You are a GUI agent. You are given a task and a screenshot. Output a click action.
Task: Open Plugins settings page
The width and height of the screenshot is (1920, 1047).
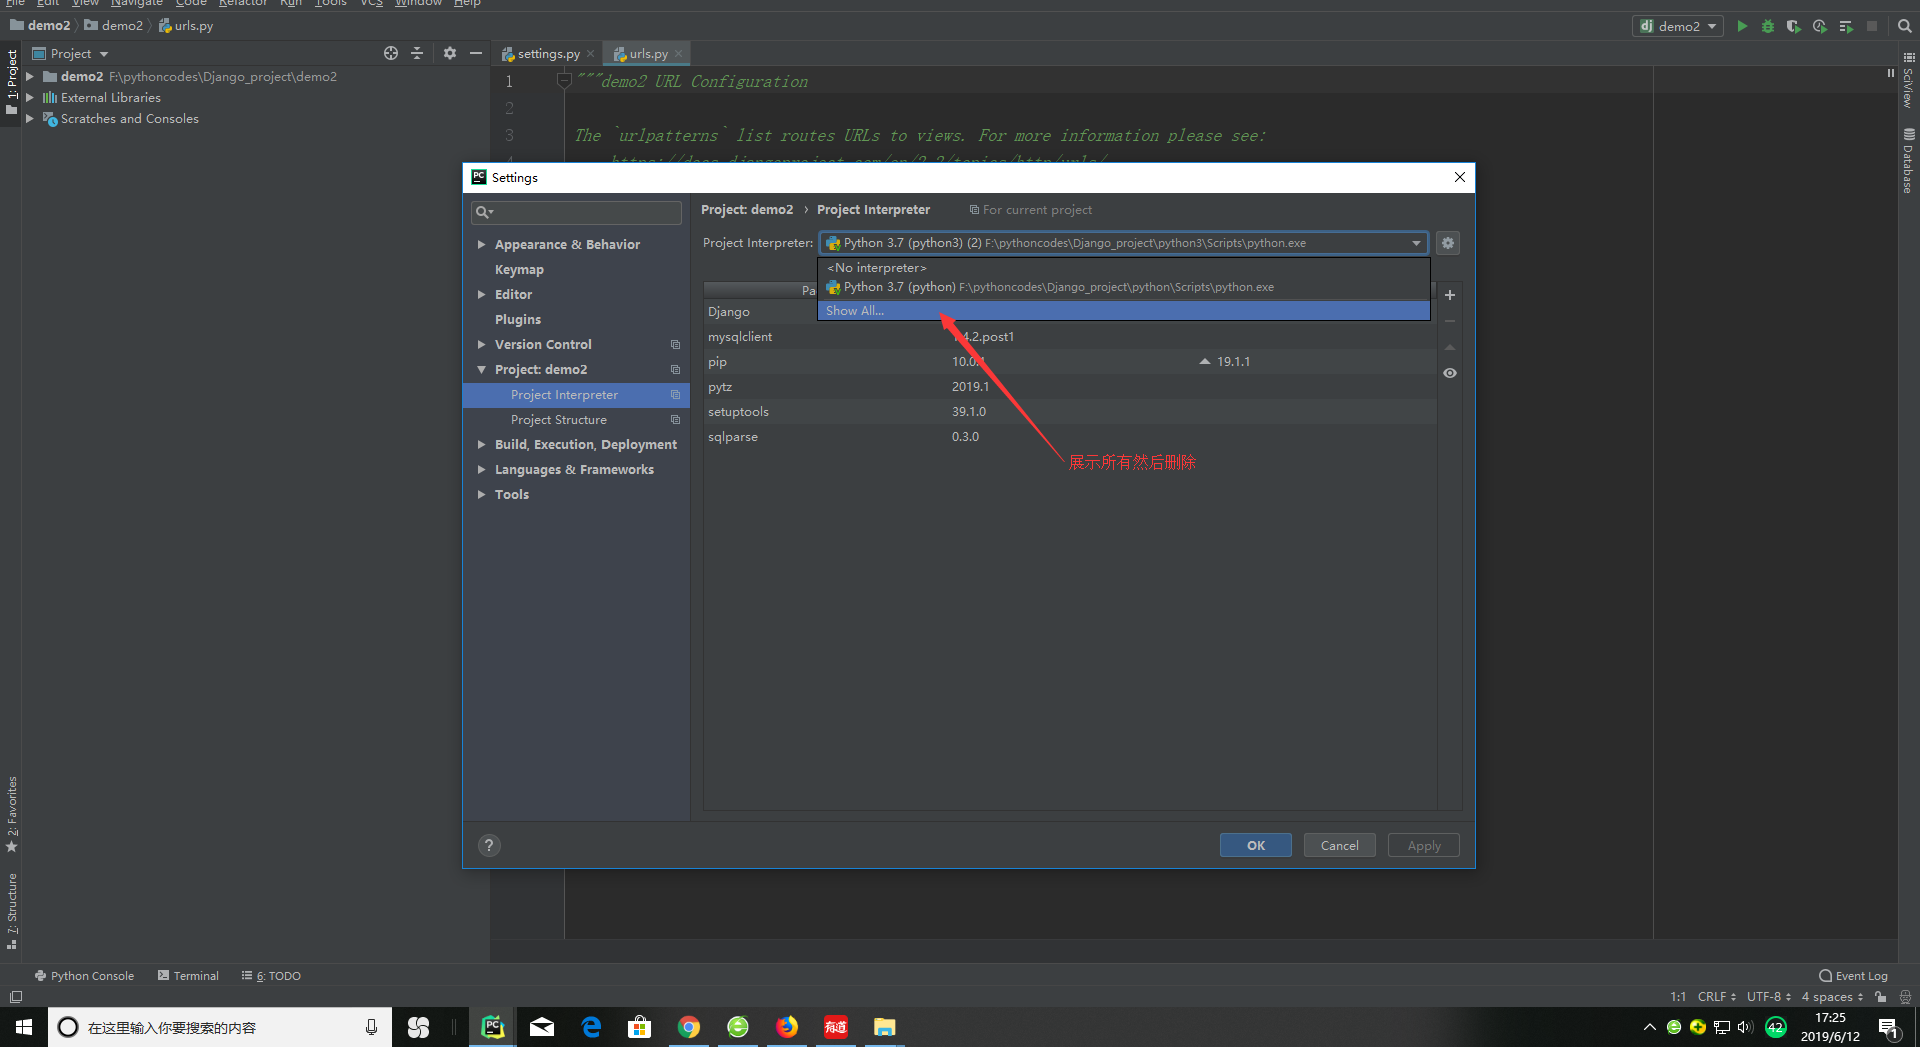pos(518,320)
